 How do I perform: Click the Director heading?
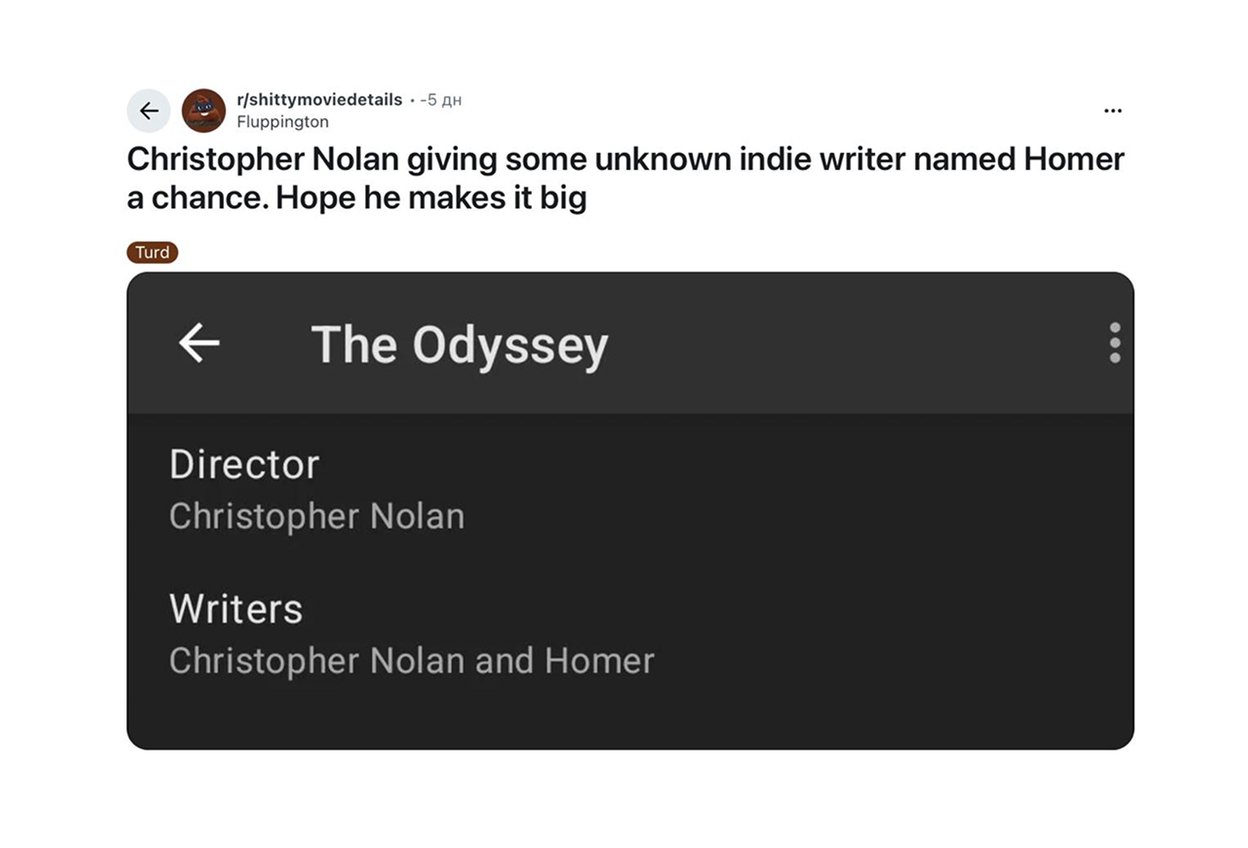point(244,464)
